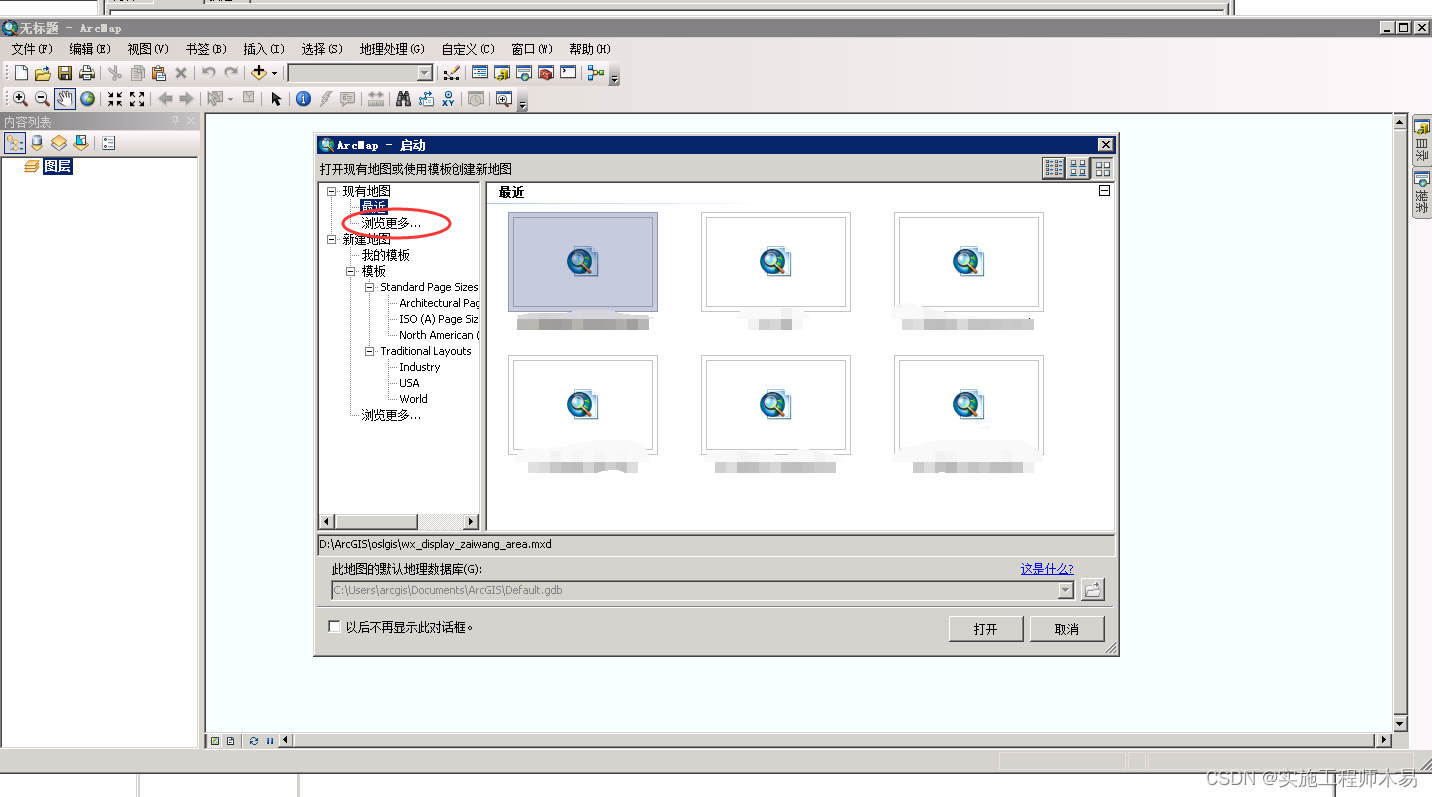Select 浏览更多... under 新建地图
Image resolution: width=1432 pixels, height=797 pixels.
click(391, 415)
